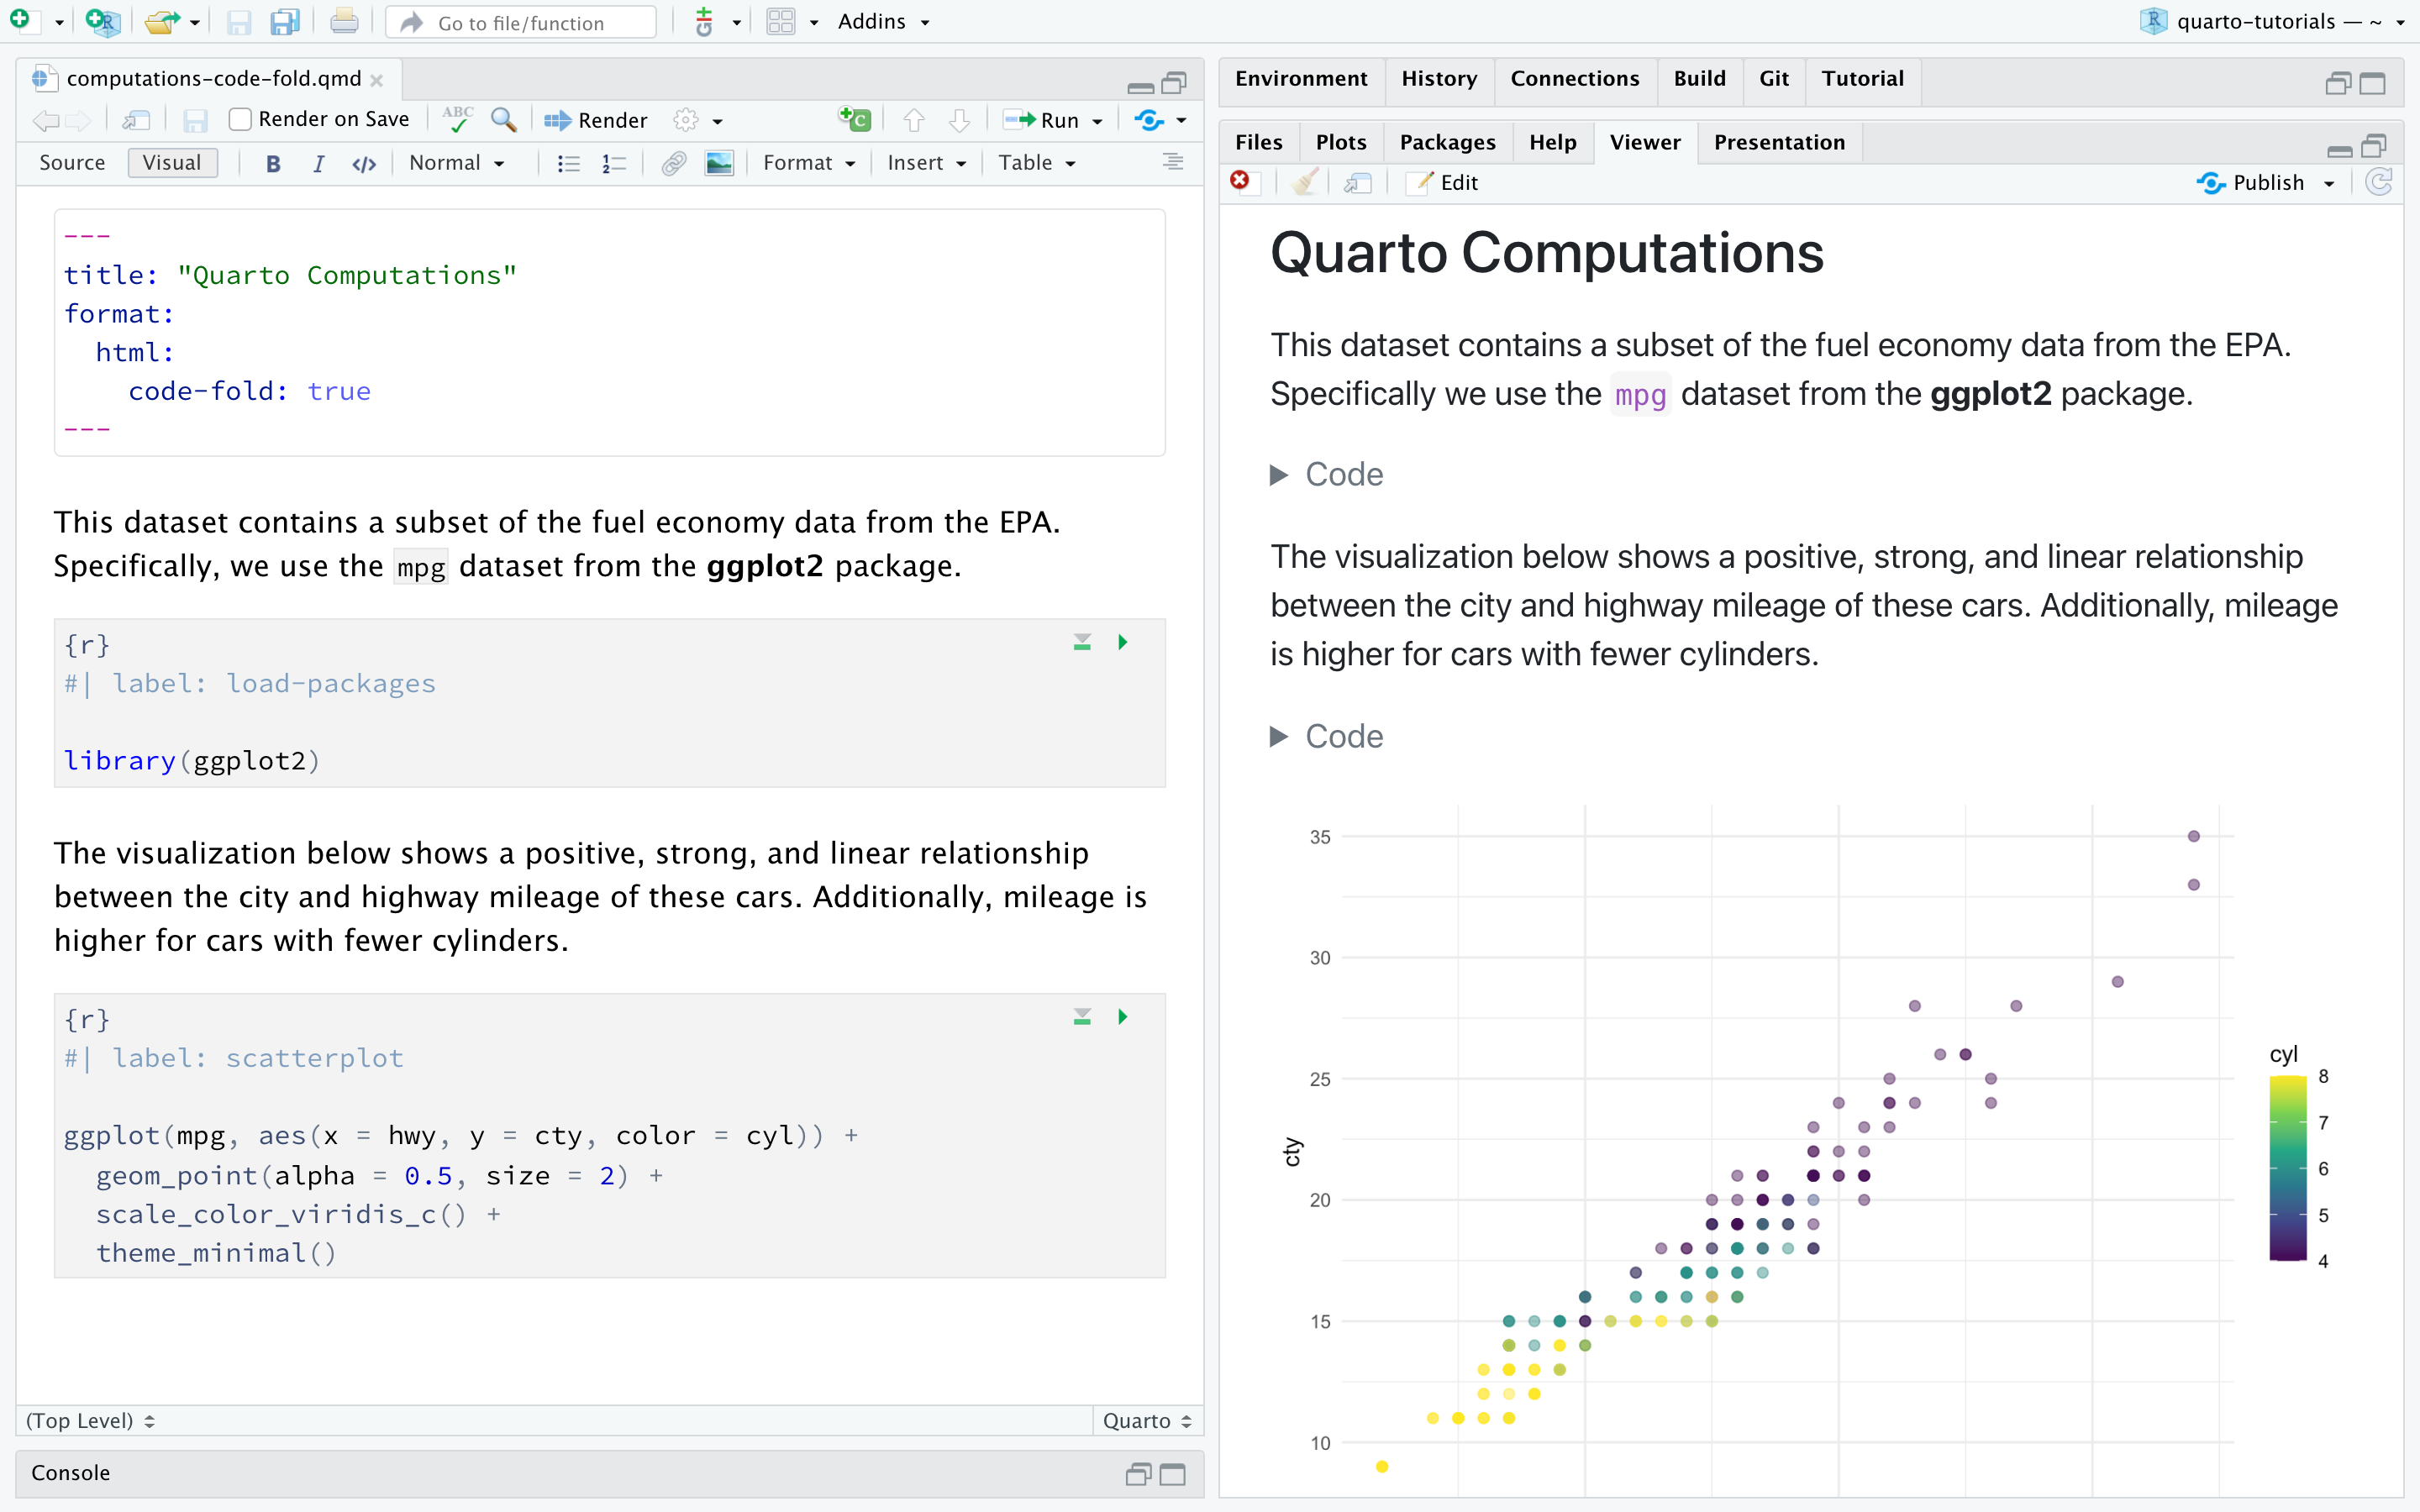Click the Stop viewer icon button
2420x1512 pixels.
click(x=1242, y=181)
